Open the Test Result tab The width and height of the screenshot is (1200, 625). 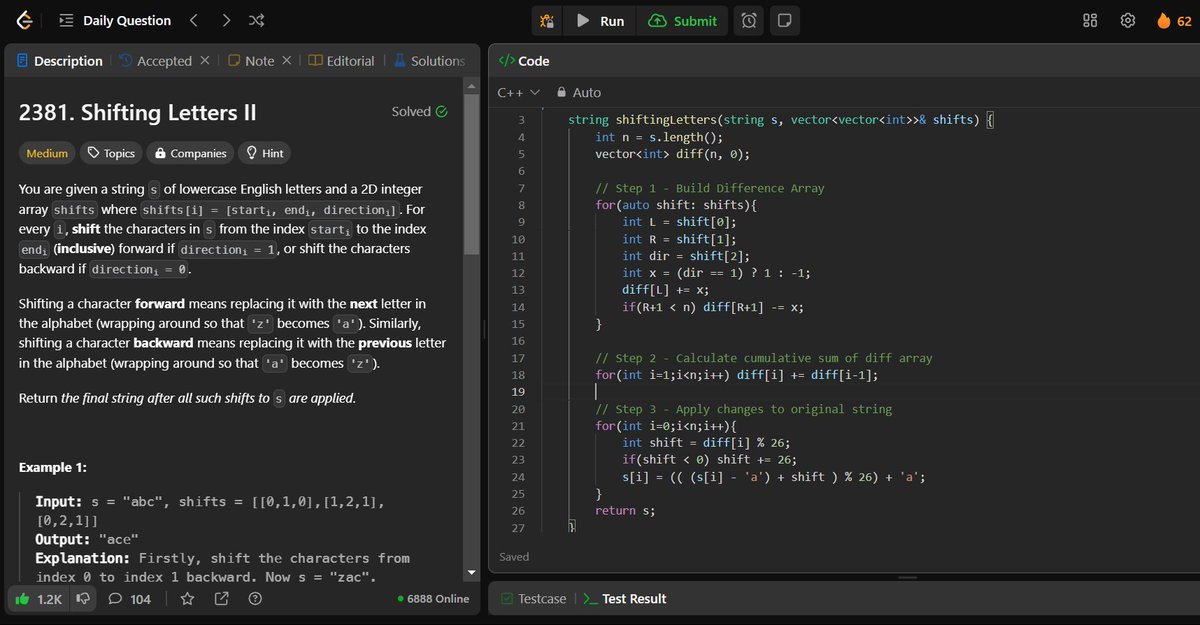coord(625,599)
